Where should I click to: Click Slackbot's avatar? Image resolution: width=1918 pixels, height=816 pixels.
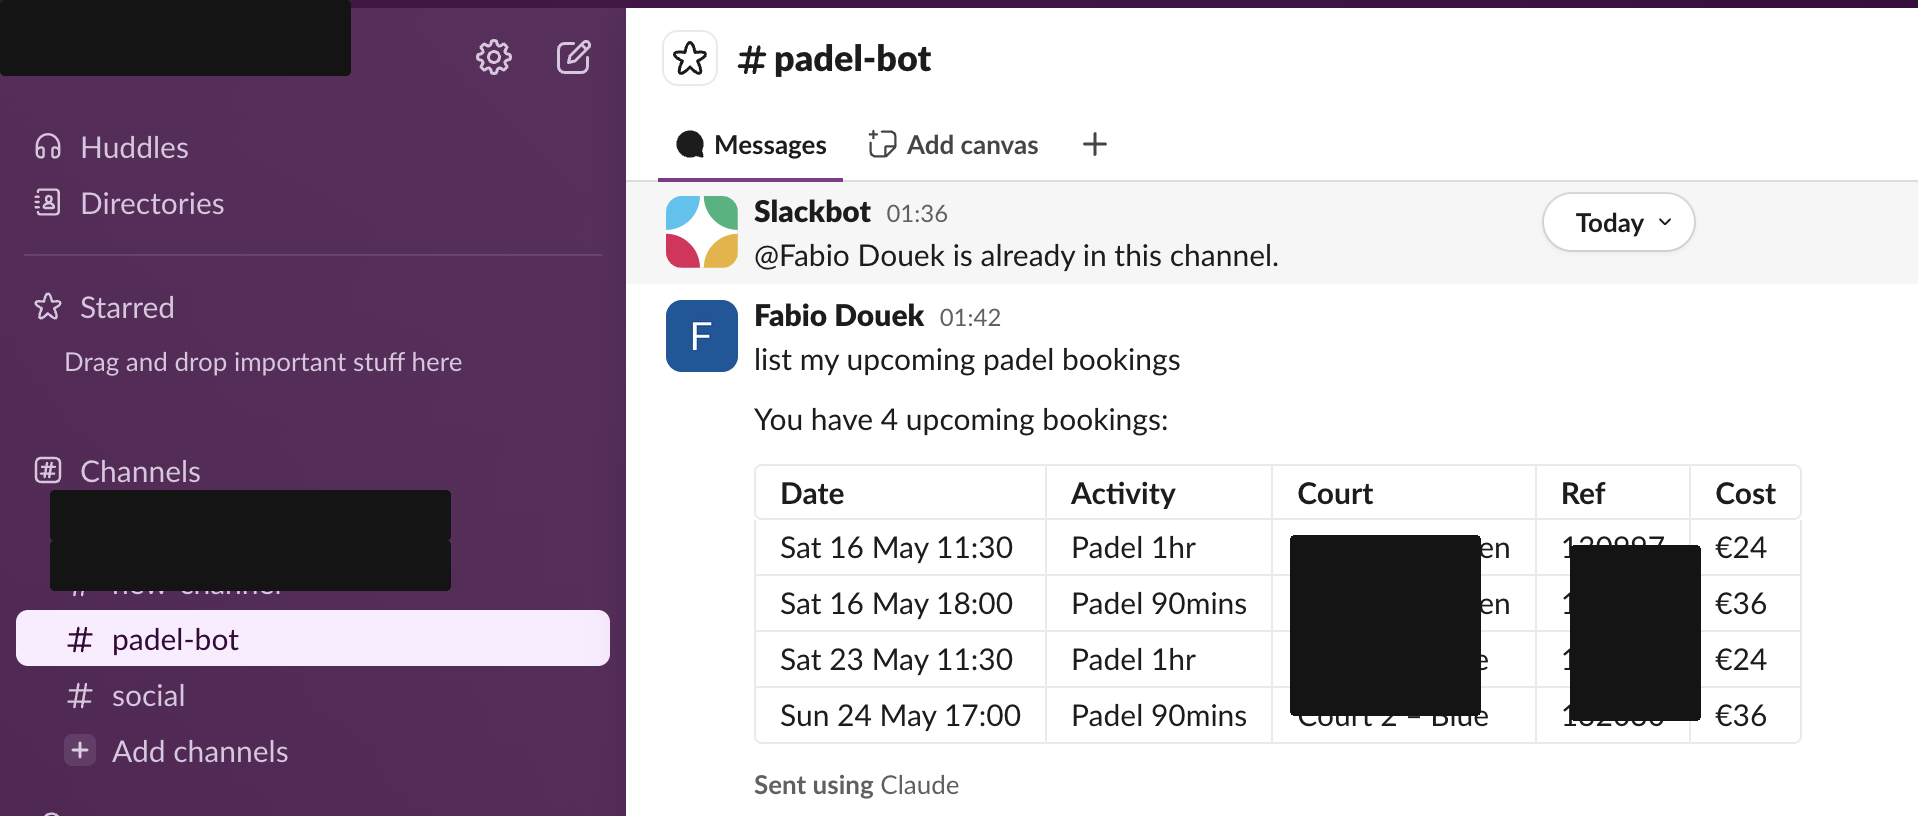click(x=702, y=232)
